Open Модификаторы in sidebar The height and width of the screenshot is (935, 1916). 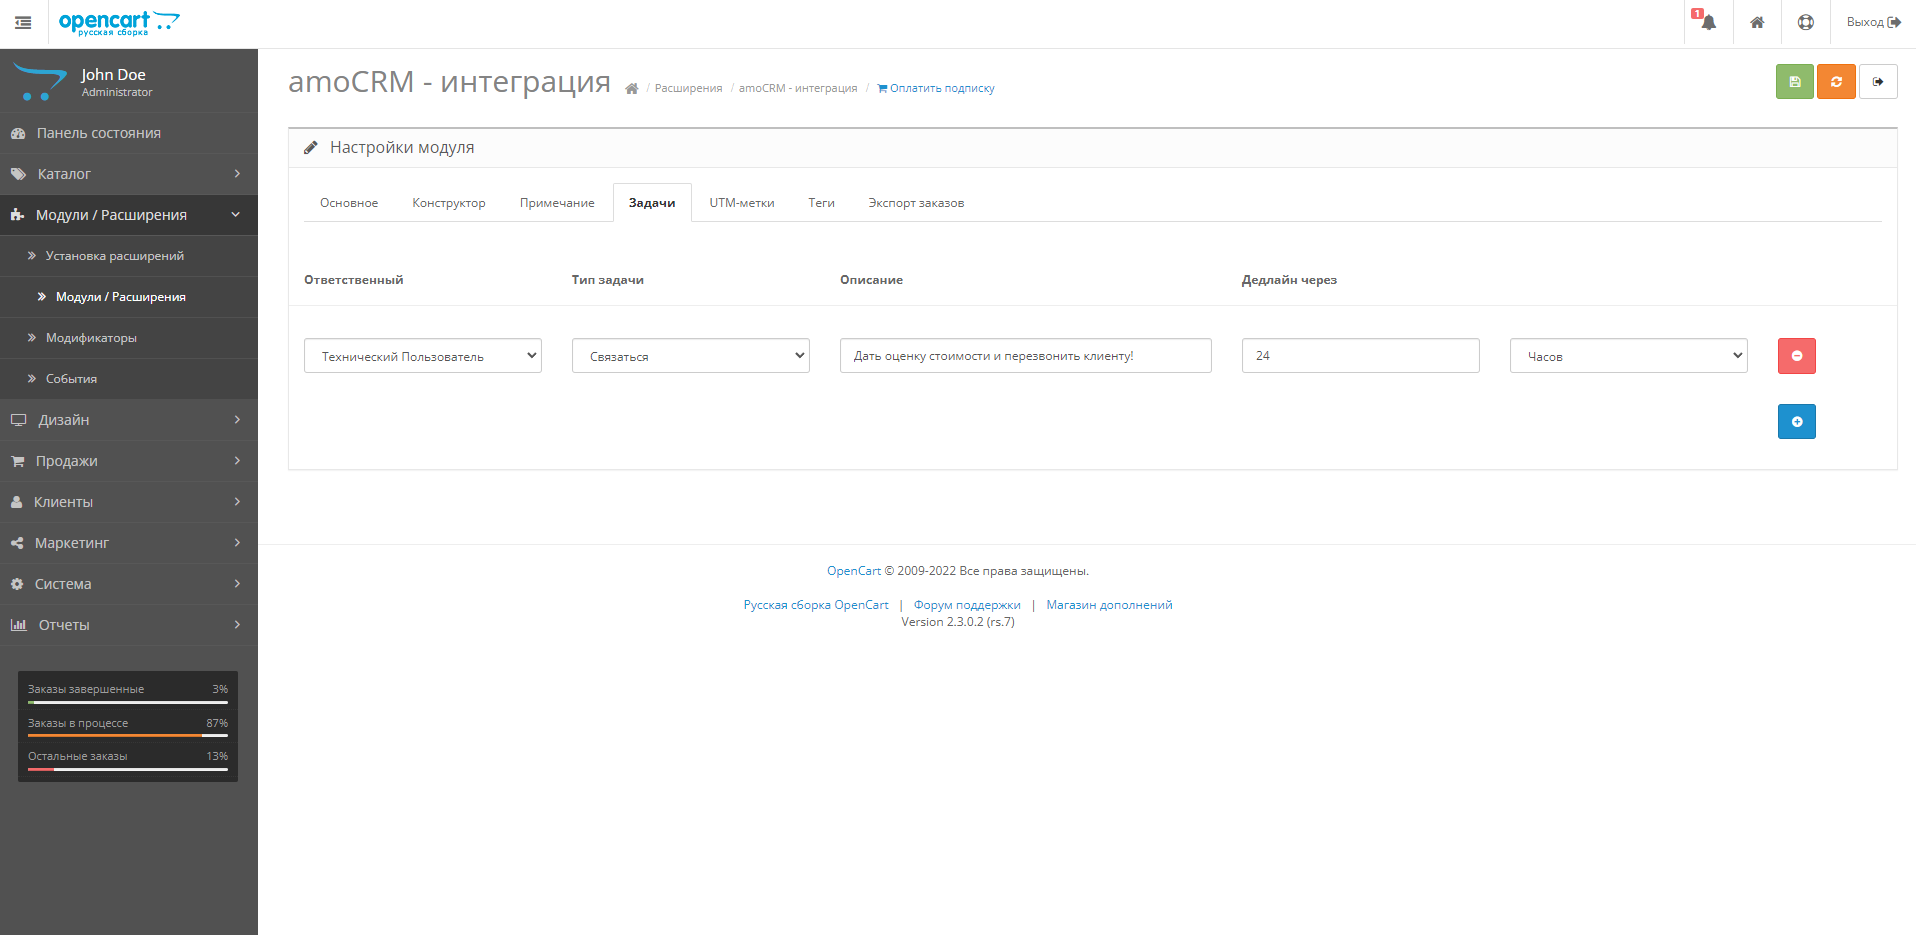pos(90,337)
